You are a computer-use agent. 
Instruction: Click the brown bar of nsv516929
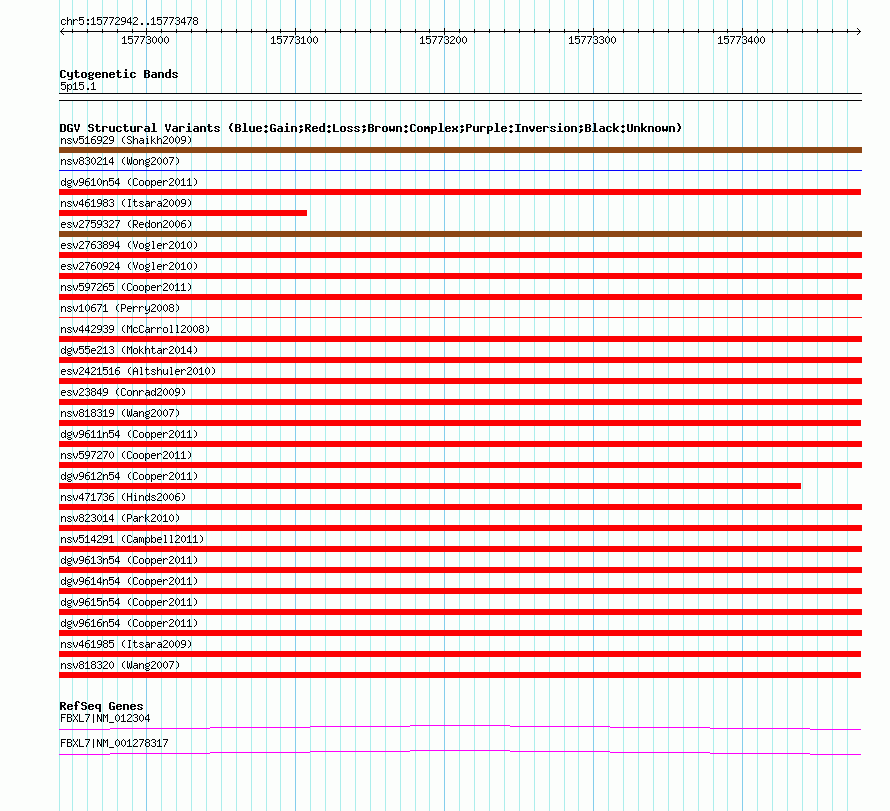(460, 150)
